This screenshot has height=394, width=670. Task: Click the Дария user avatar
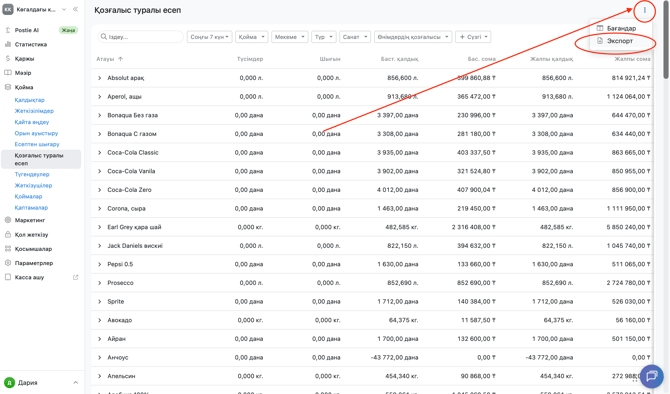point(9,382)
